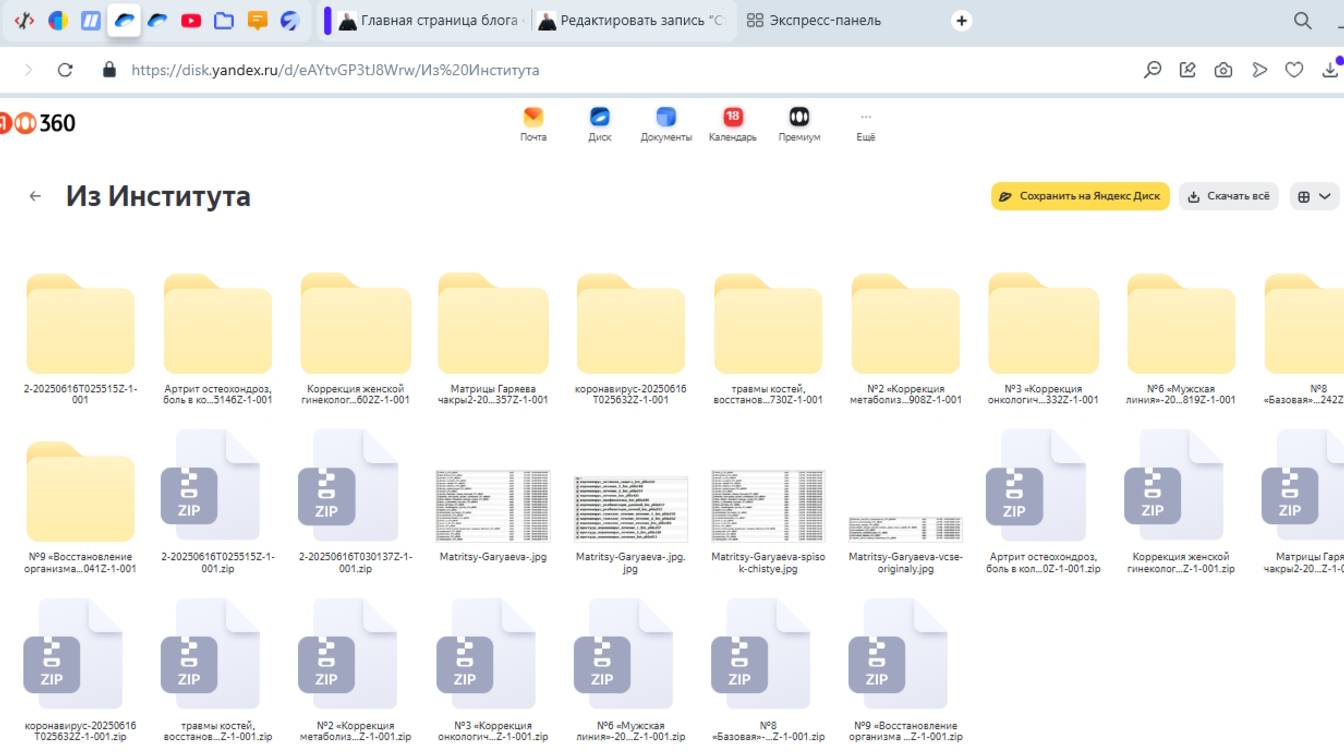This screenshot has height=755, width=1344.
Task: Select Артрит остеохондроз zip archive
Action: tap(1044, 502)
